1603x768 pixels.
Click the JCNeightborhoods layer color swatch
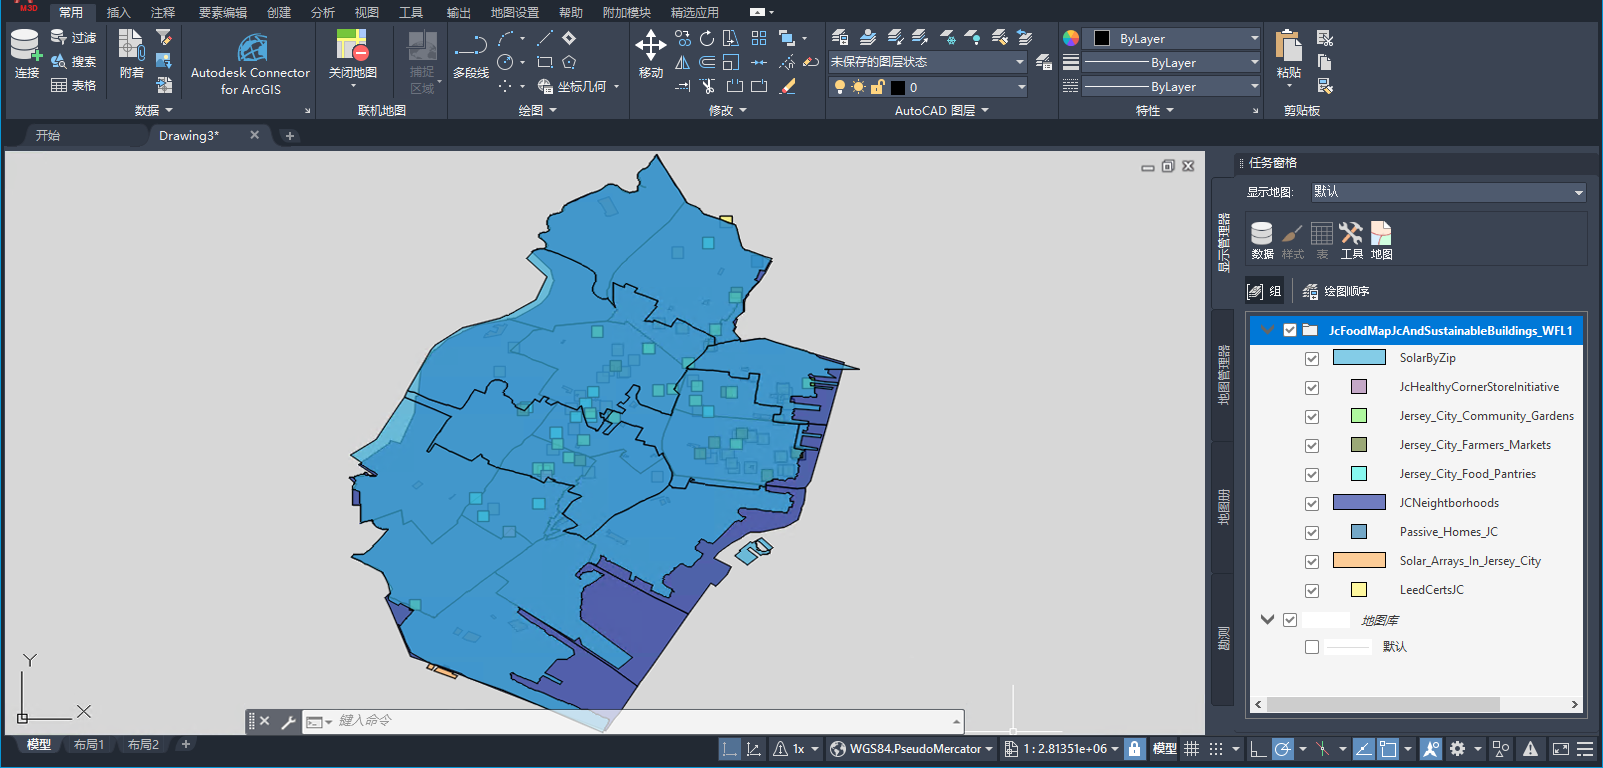(x=1359, y=503)
